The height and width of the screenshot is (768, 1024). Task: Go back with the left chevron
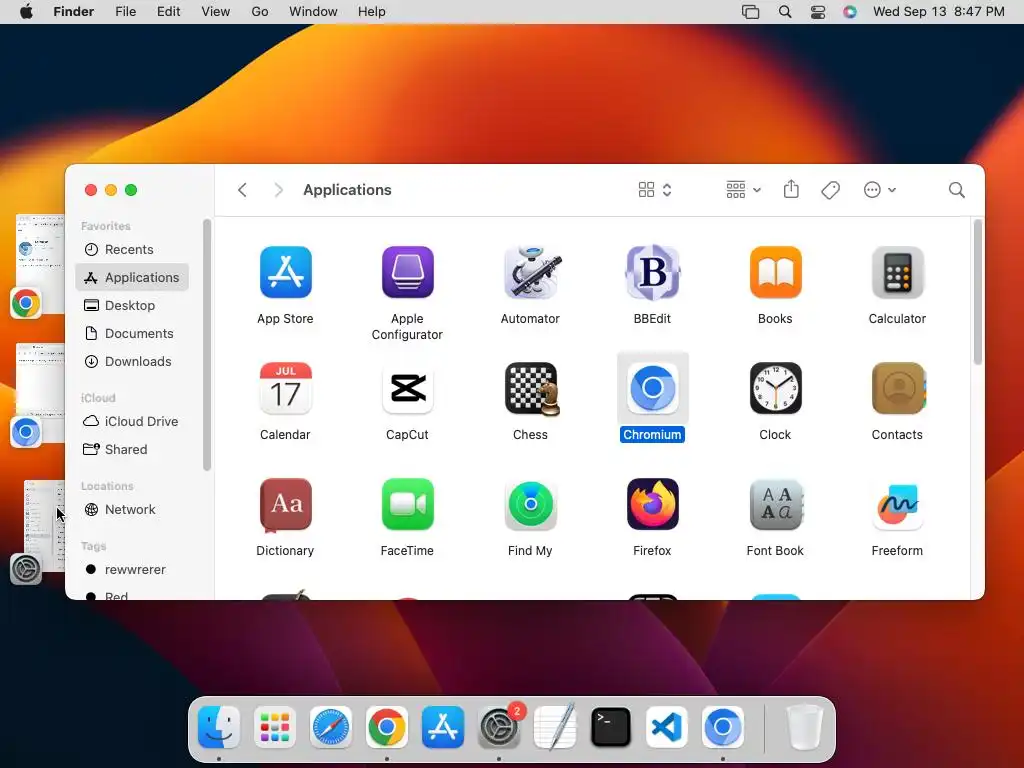[x=242, y=190]
